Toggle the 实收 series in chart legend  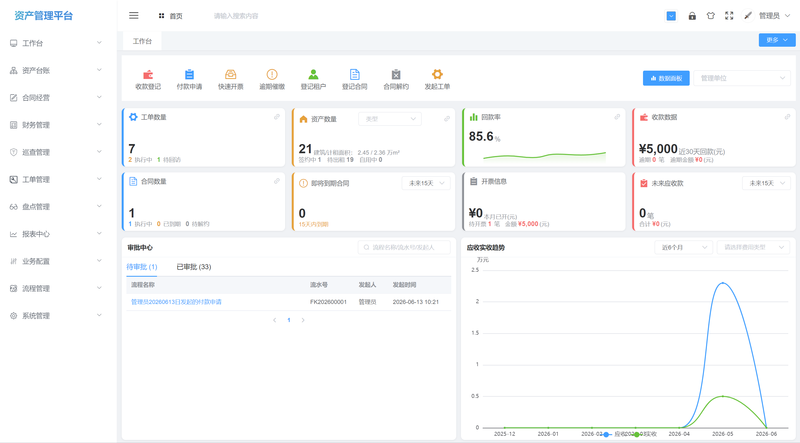tap(646, 434)
